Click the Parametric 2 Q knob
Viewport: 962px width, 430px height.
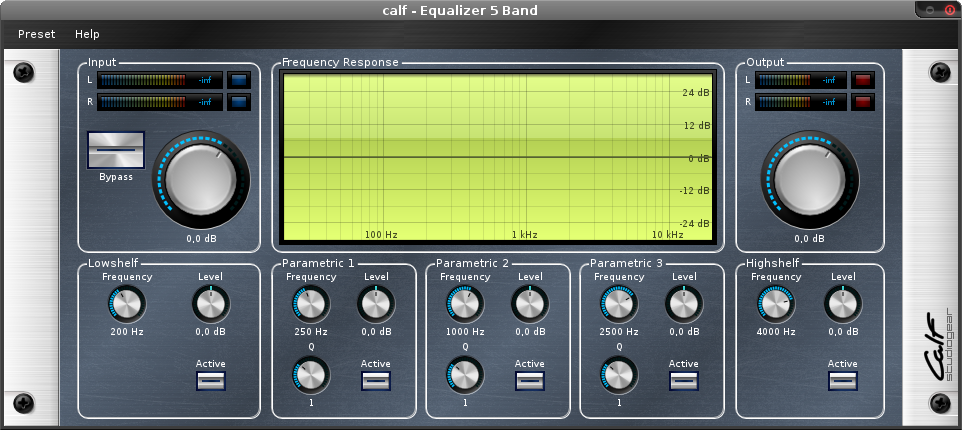pyautogui.click(x=465, y=375)
